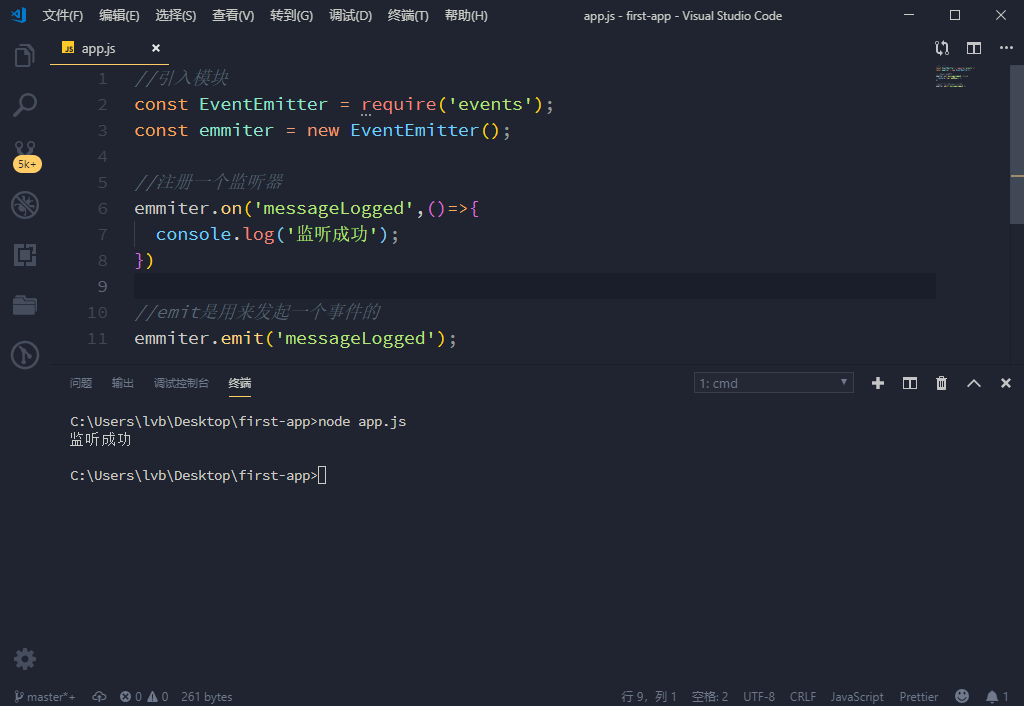
Task: Show errors and warnings count in status bar
Action: pyautogui.click(x=144, y=697)
